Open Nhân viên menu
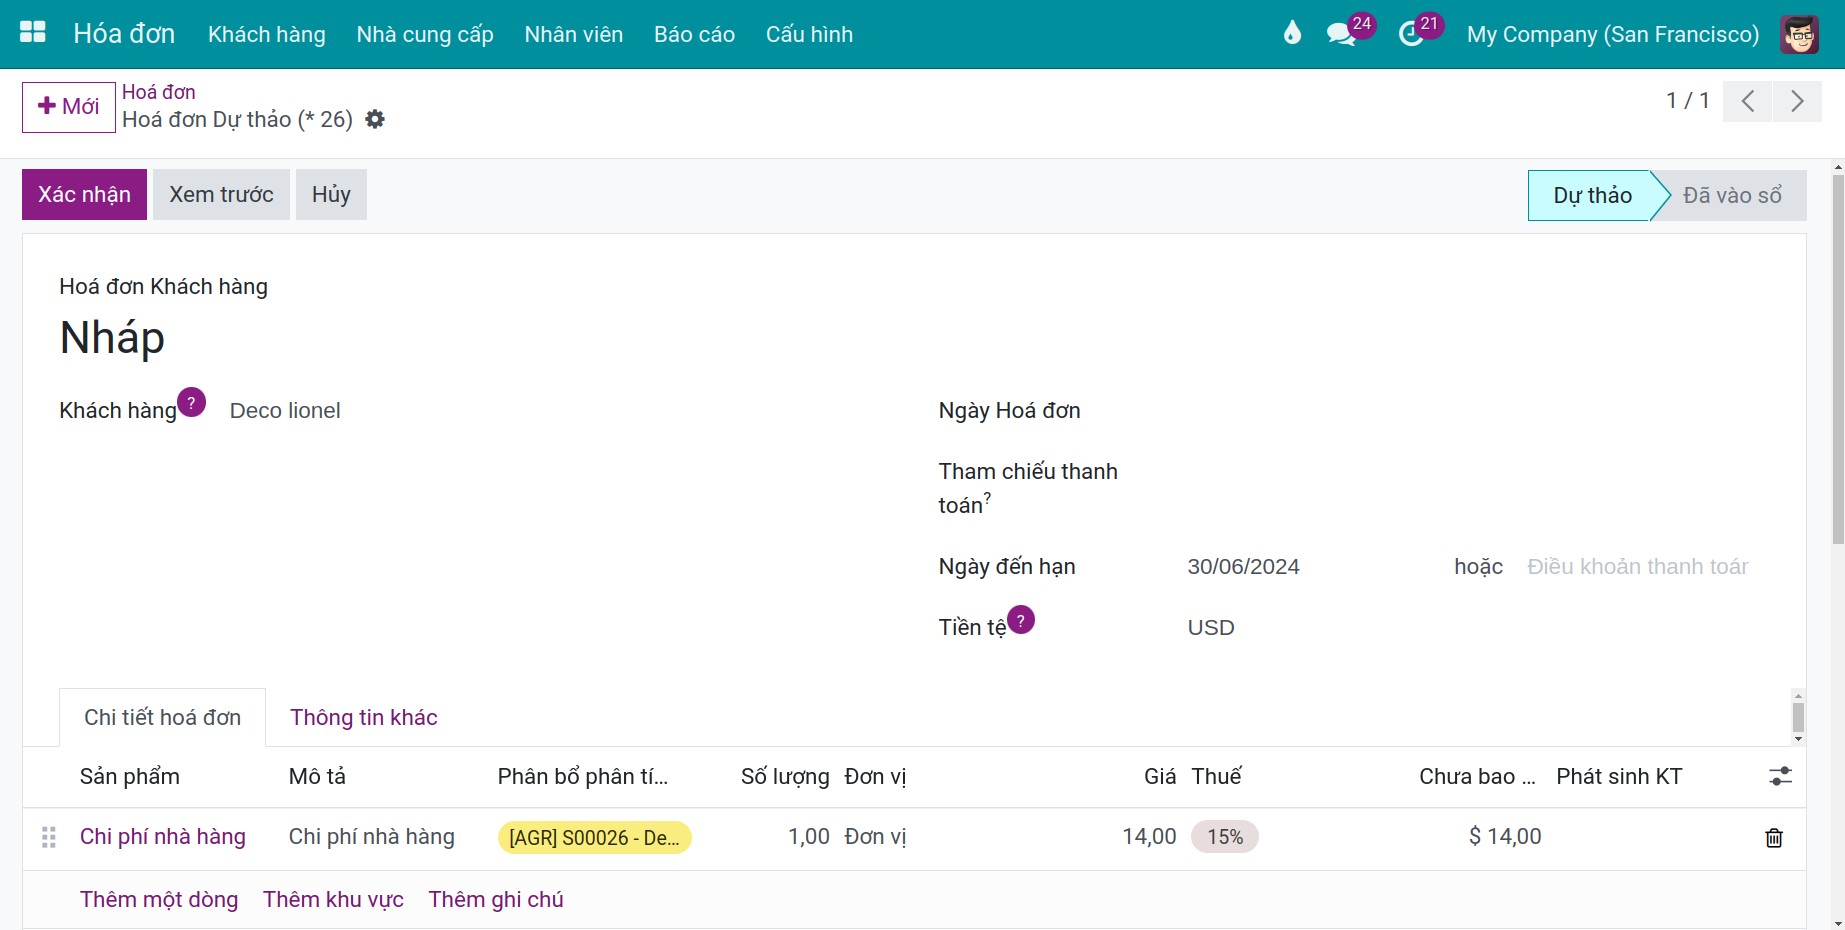The height and width of the screenshot is (930, 1845). 574,34
